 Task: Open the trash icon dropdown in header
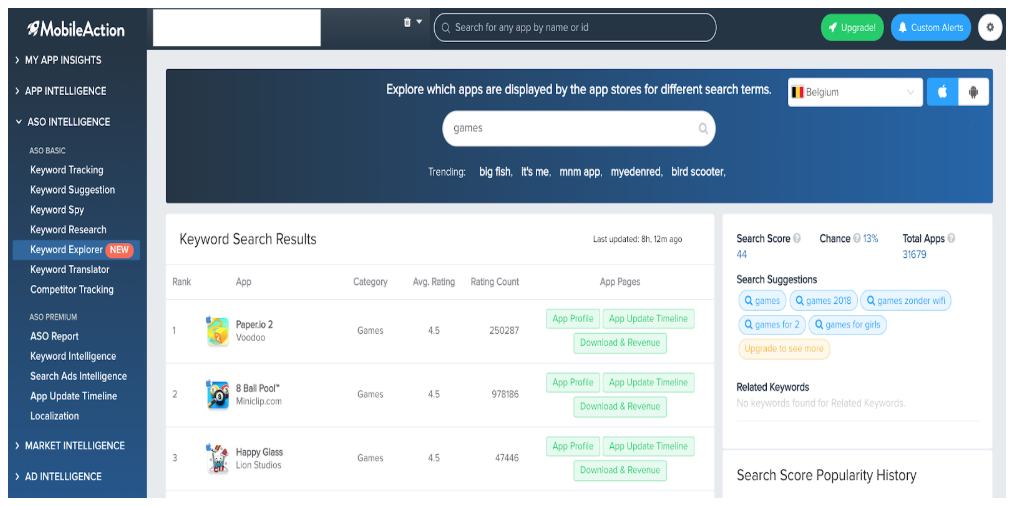coord(412,22)
